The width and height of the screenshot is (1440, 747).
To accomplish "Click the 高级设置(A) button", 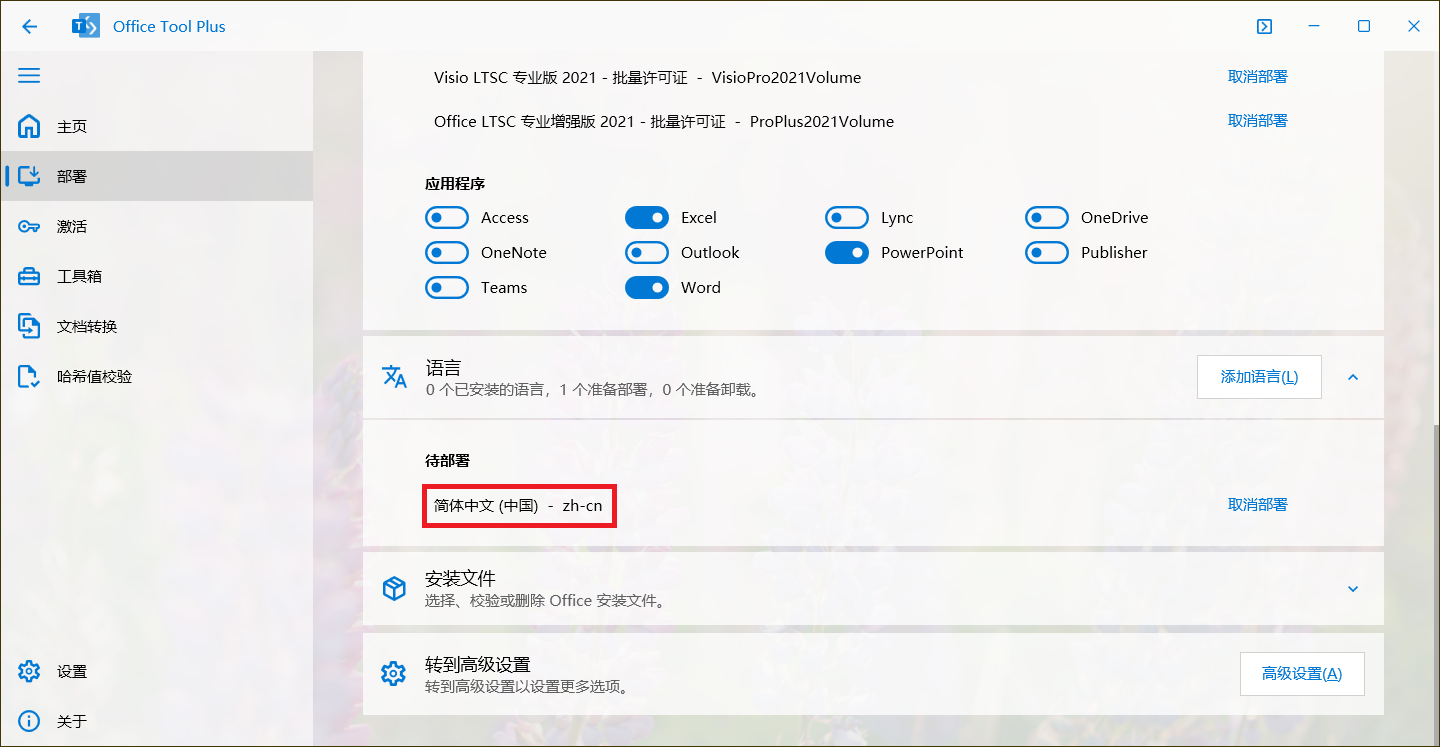I will [1301, 674].
